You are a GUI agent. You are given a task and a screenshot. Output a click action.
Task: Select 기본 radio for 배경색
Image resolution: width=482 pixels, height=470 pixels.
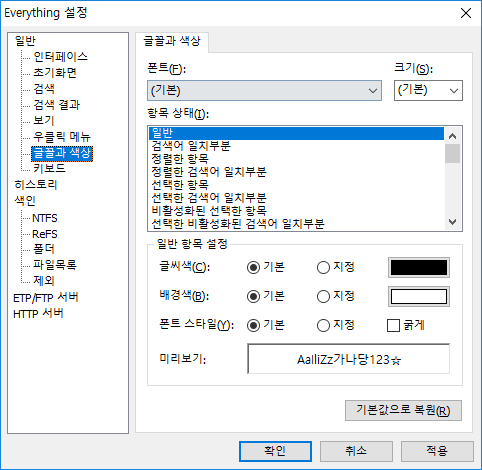coord(253,296)
